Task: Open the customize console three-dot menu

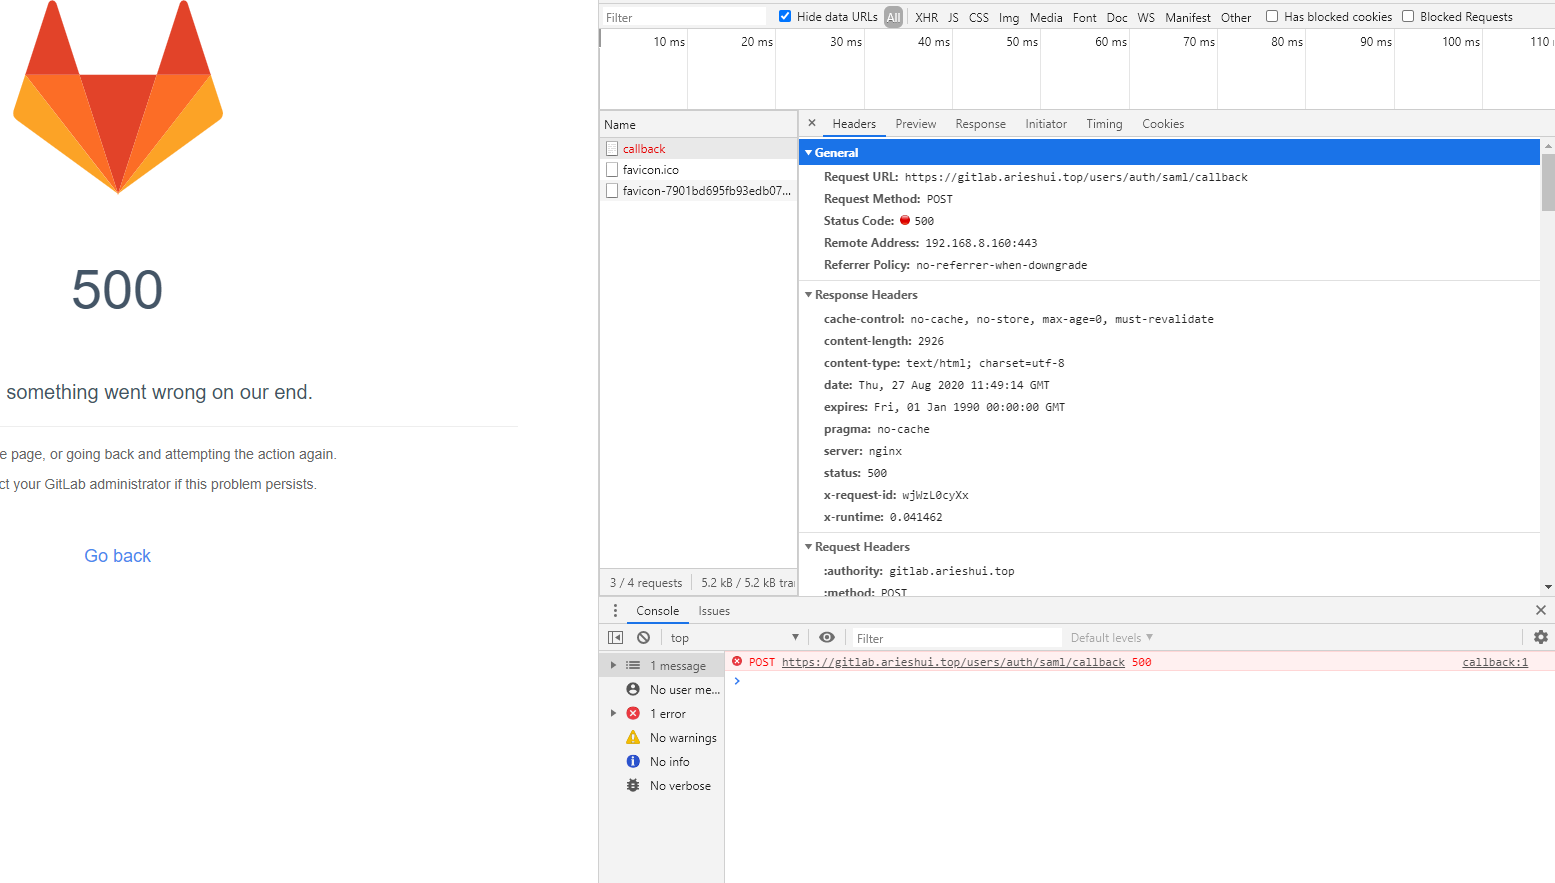Action: click(614, 610)
